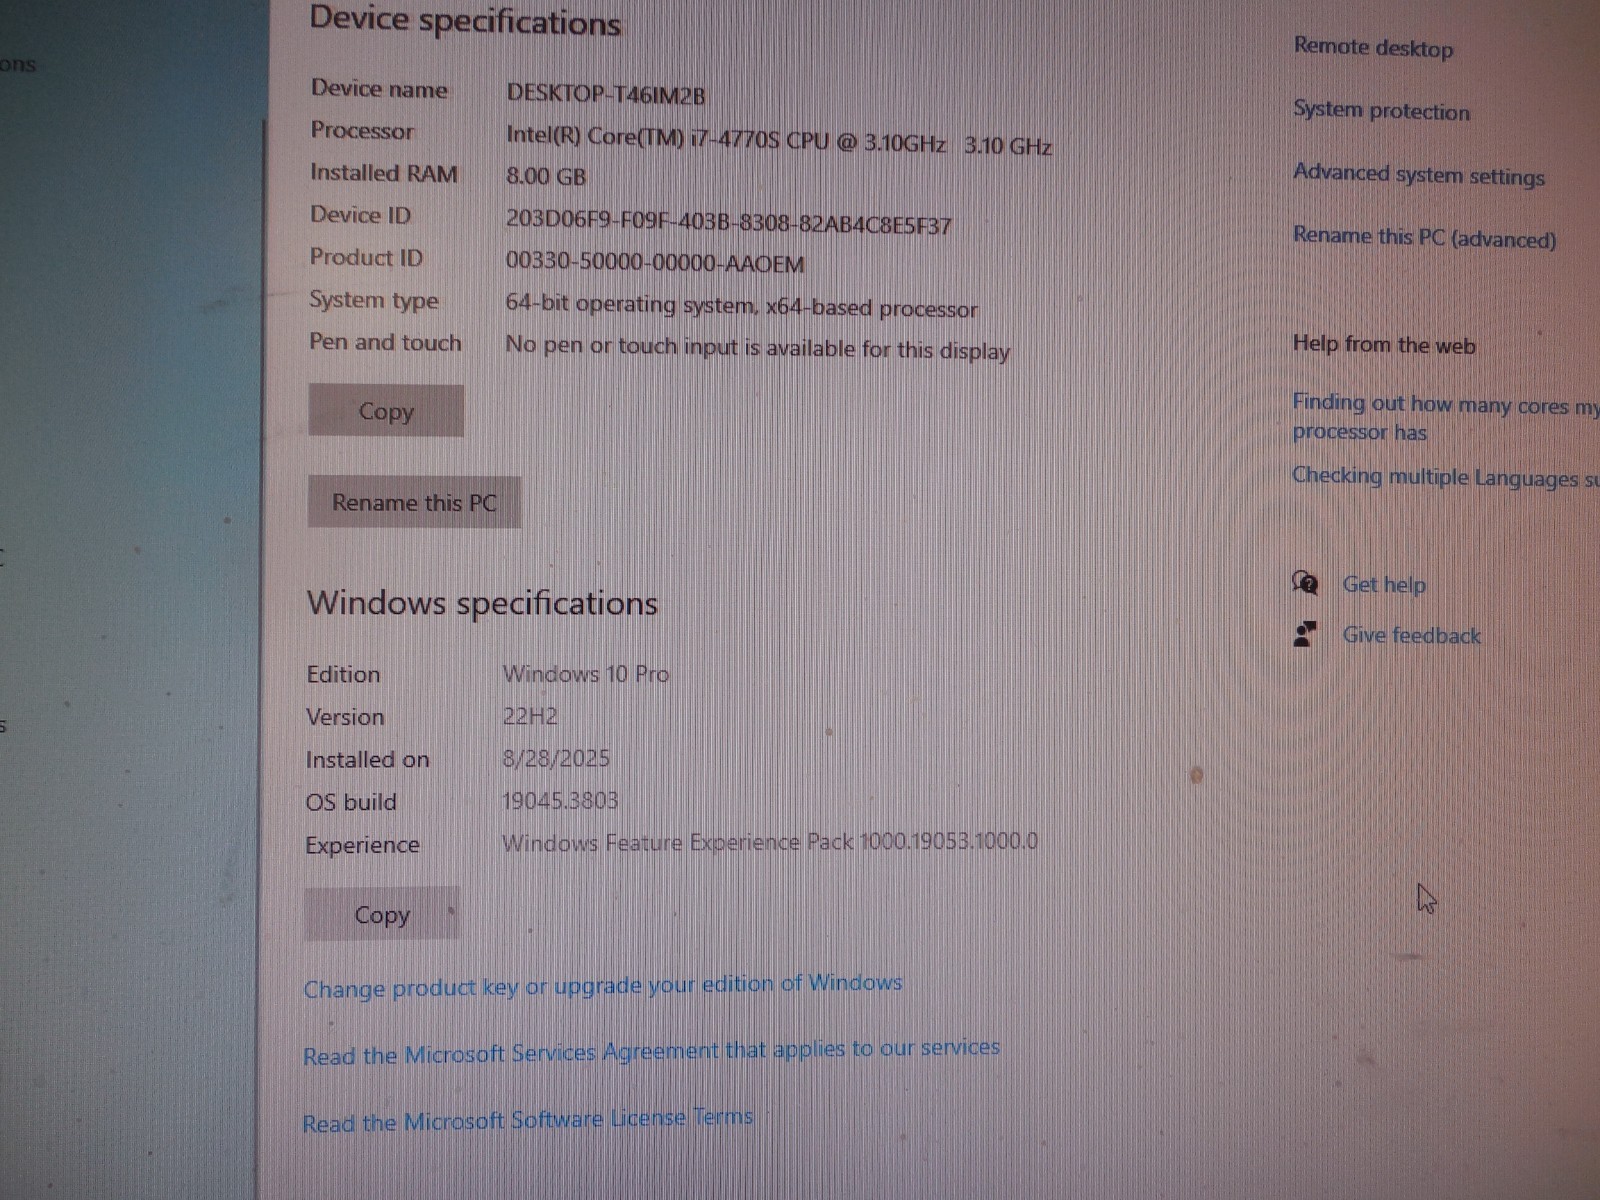Select the version value 22H2

[530, 716]
